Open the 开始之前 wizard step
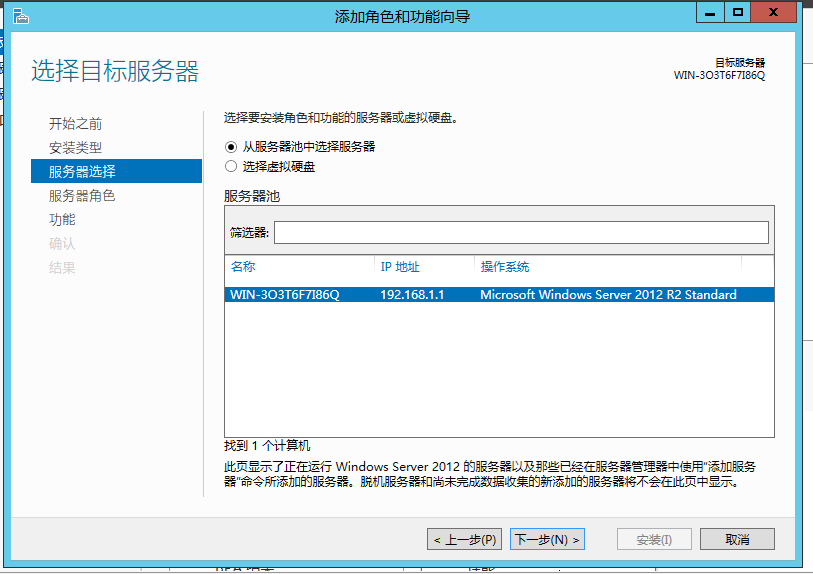 pyautogui.click(x=75, y=123)
